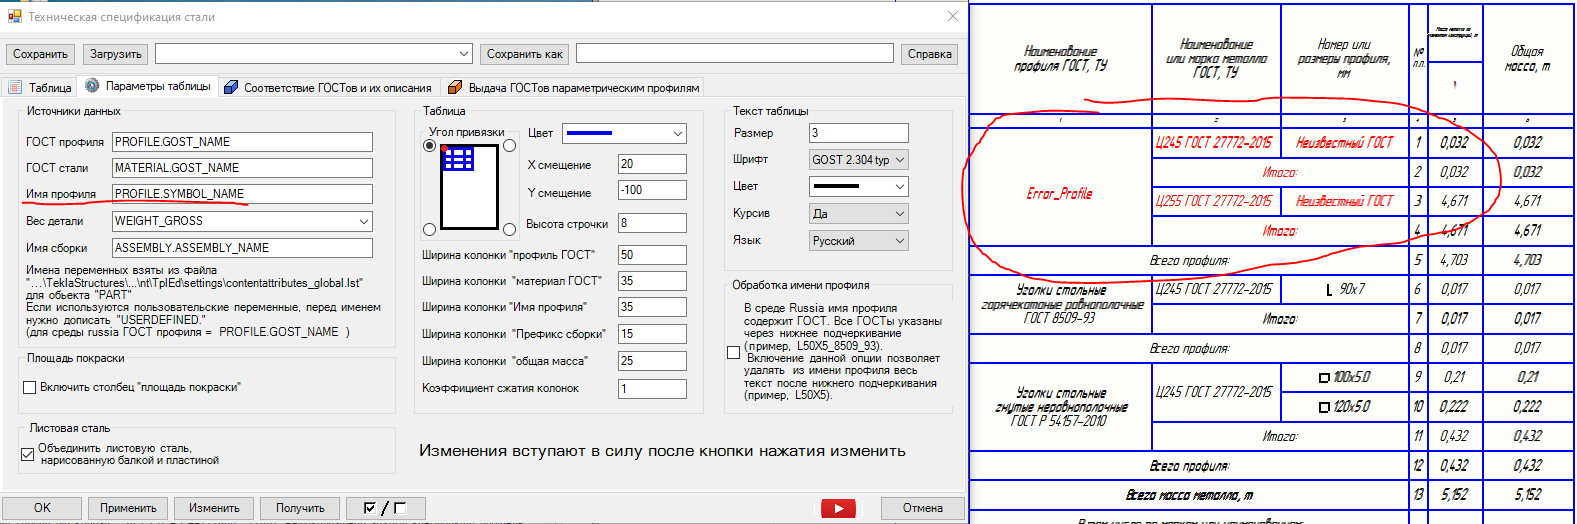Viewport: 1577px width, 524px height.
Task: Enable the площадь покраски column checkbox
Action: (29, 387)
